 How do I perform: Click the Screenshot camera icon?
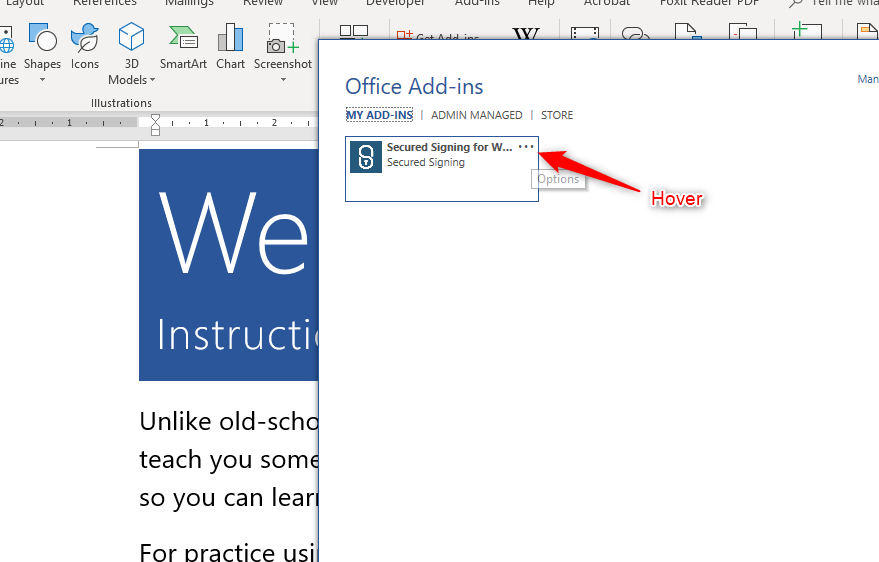point(283,38)
